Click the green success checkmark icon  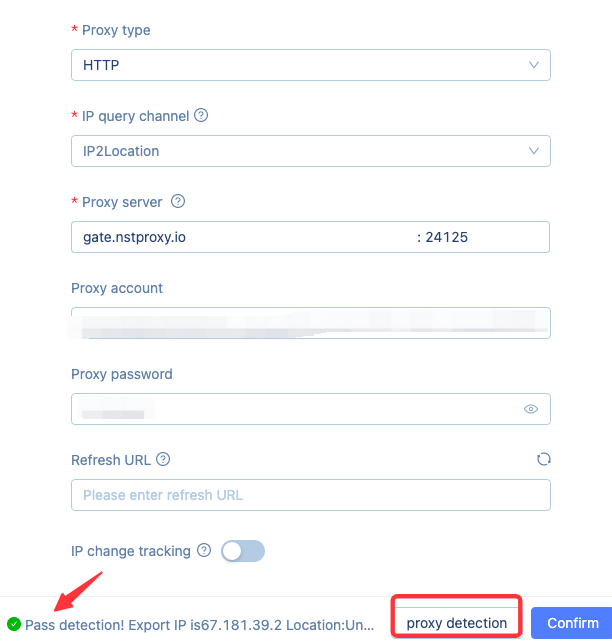[x=14, y=624]
